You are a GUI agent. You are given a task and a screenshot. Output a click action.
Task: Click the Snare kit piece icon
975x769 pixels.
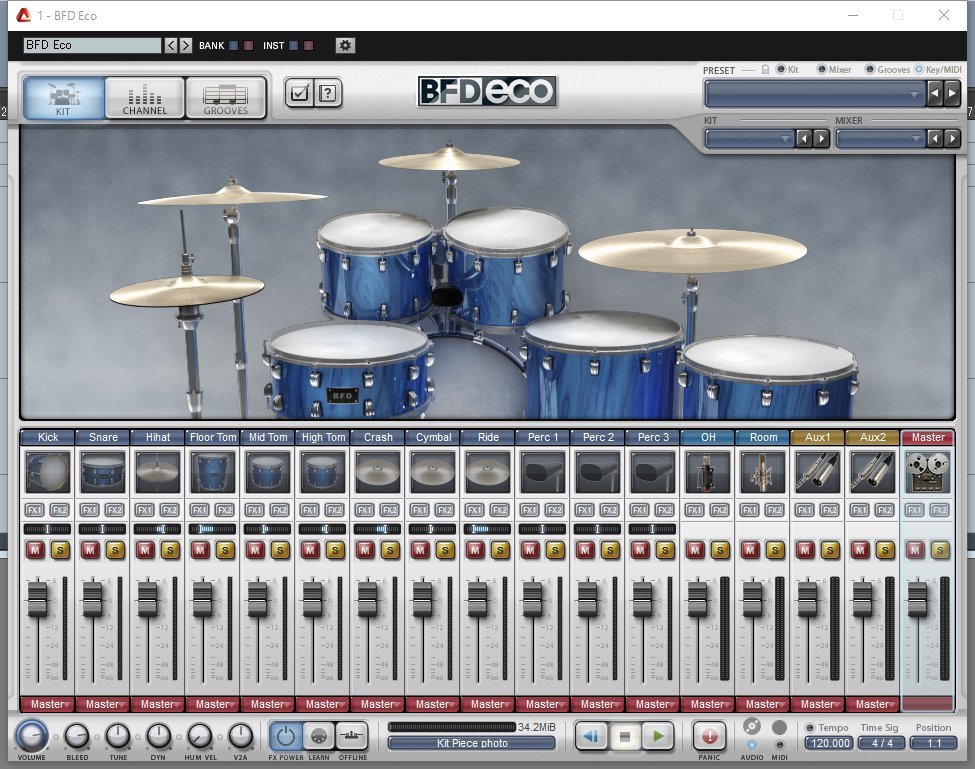103,472
